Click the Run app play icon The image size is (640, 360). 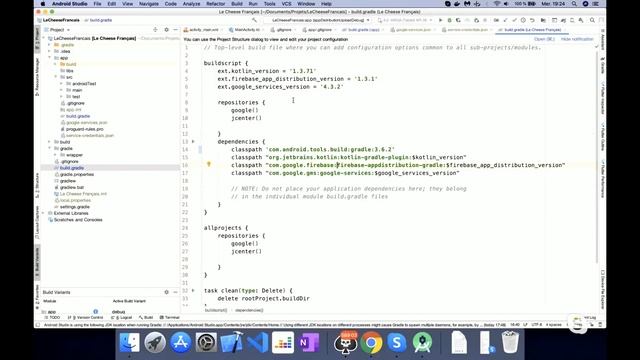pyautogui.click(x=440, y=20)
